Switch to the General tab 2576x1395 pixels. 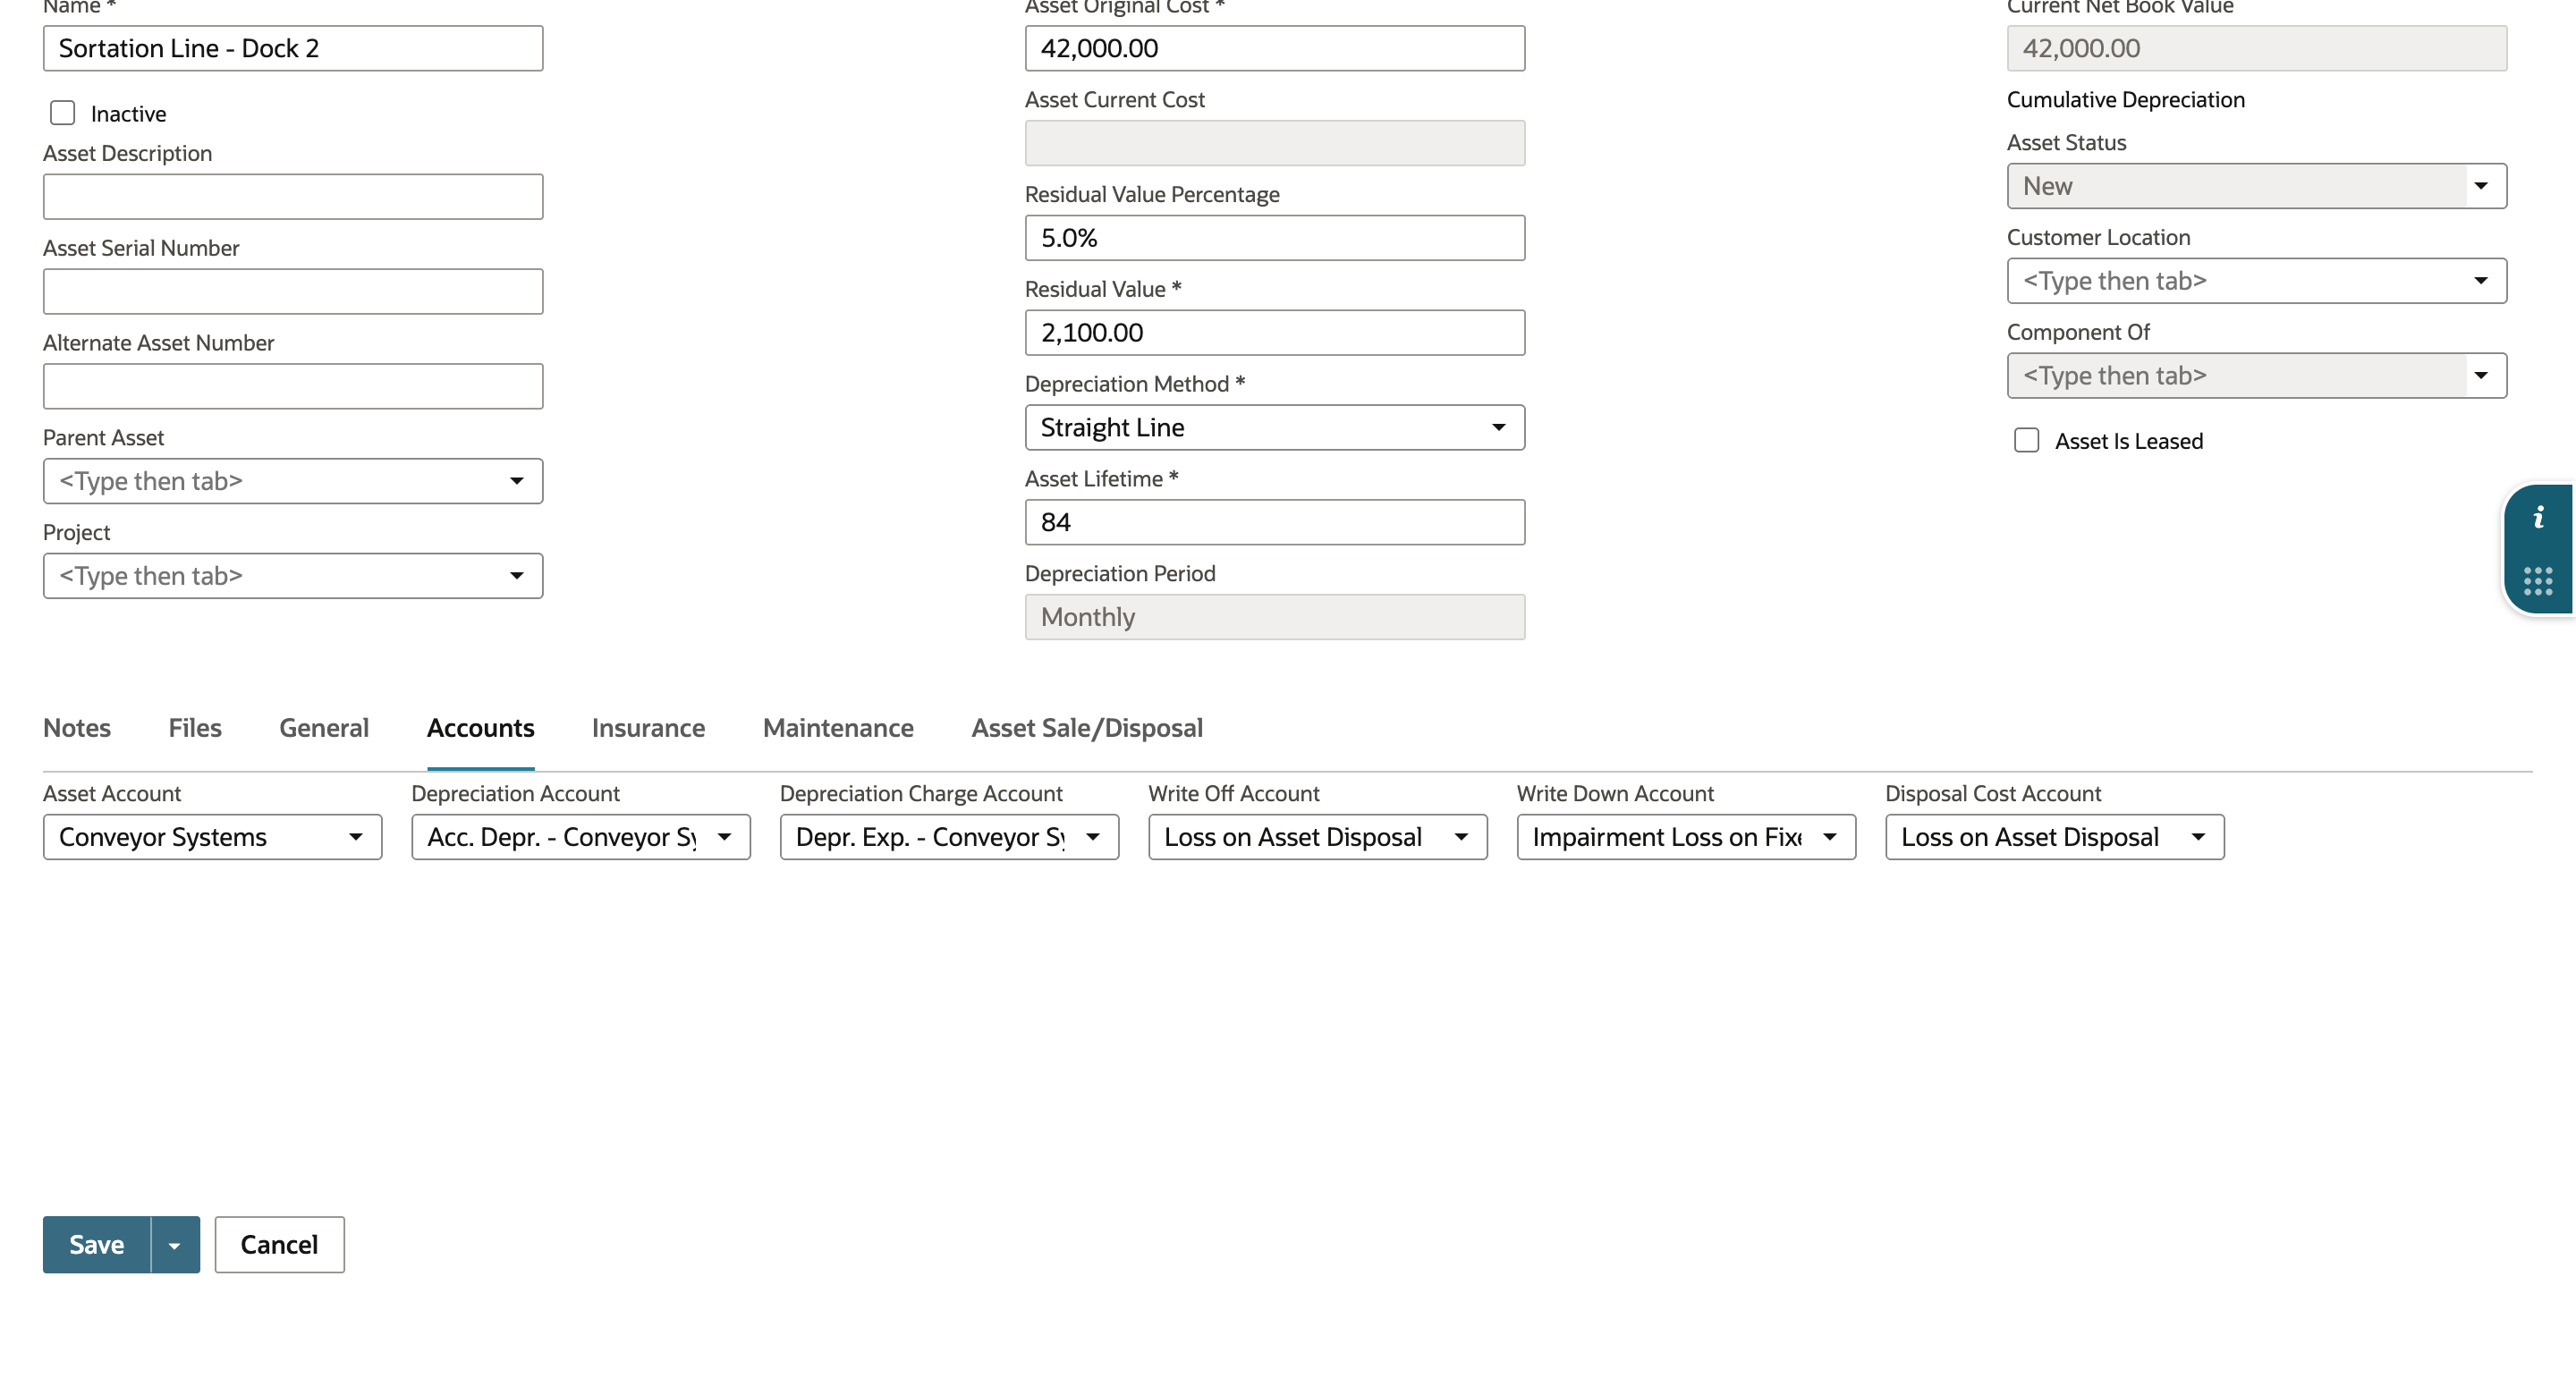324,728
